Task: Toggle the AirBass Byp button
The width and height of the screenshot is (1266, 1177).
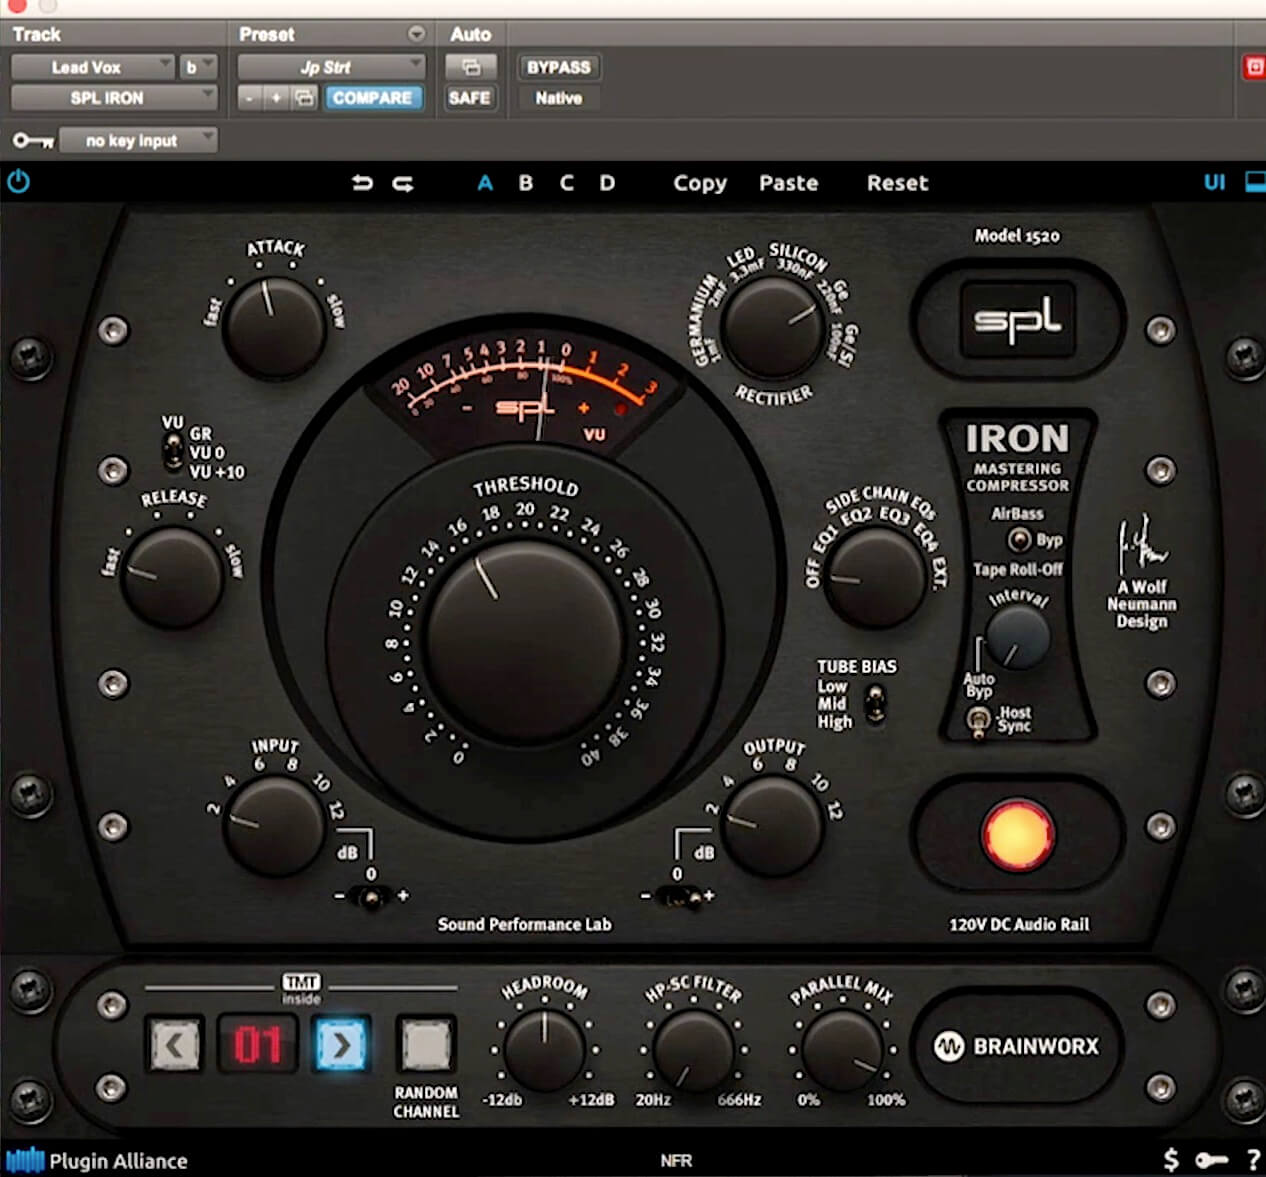Action: [1018, 540]
